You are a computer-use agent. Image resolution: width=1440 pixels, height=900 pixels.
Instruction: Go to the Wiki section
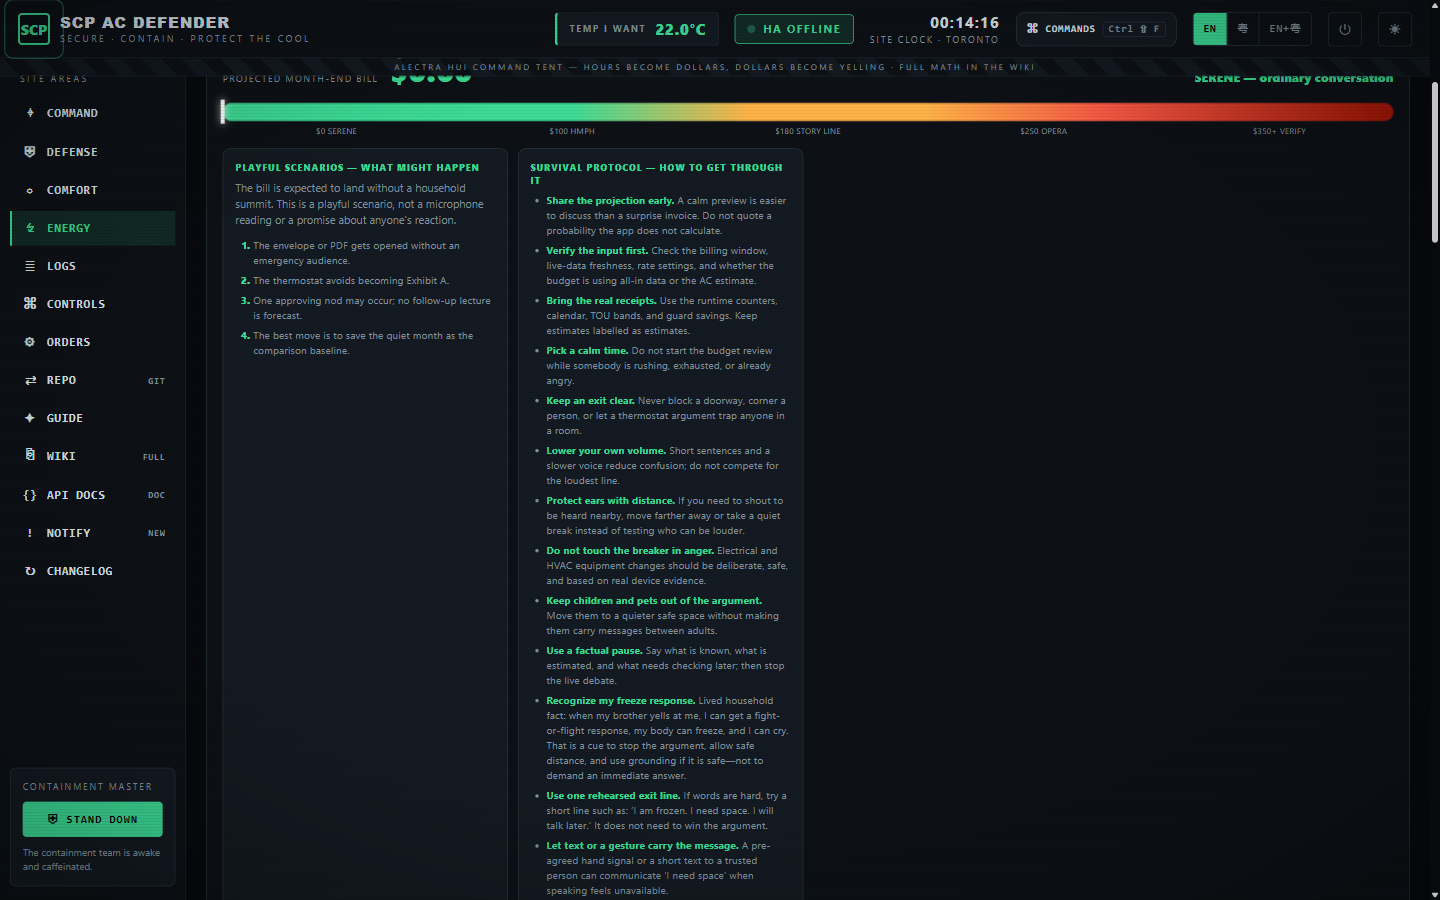[93, 456]
